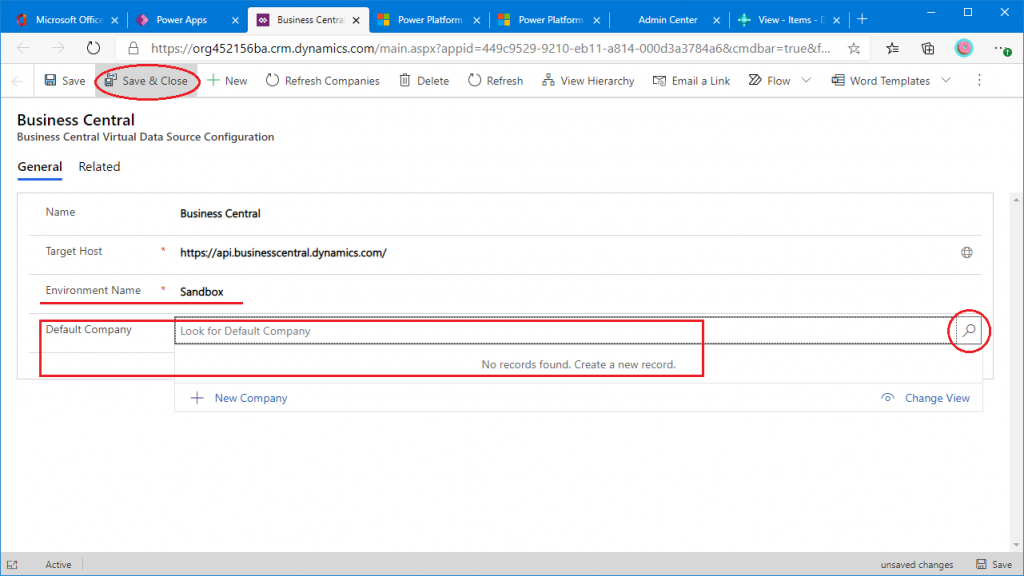Screen dimensions: 1024x576
Task: Click Save & Close in the command bar
Action: [146, 80]
